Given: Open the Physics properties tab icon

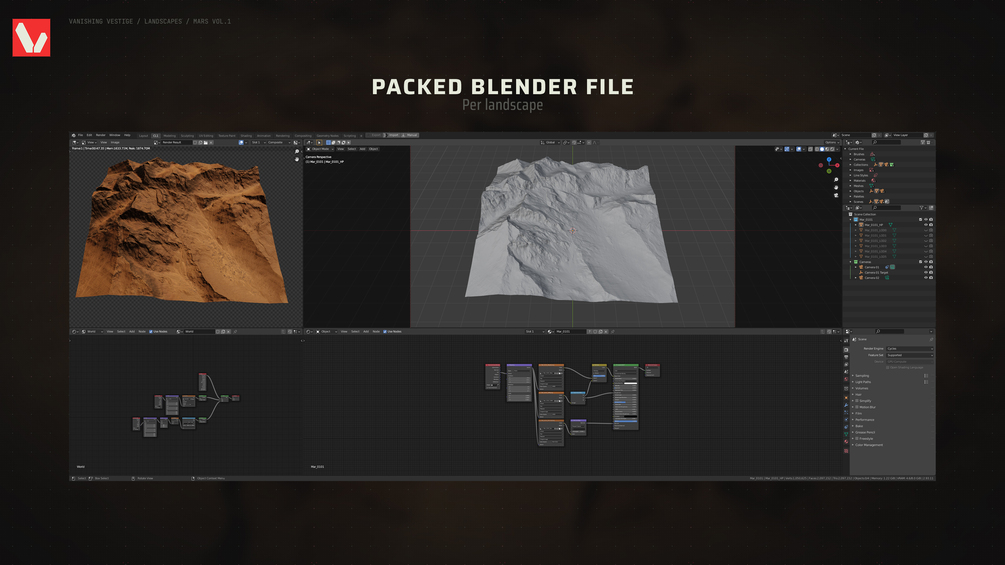Looking at the screenshot, I should [846, 420].
